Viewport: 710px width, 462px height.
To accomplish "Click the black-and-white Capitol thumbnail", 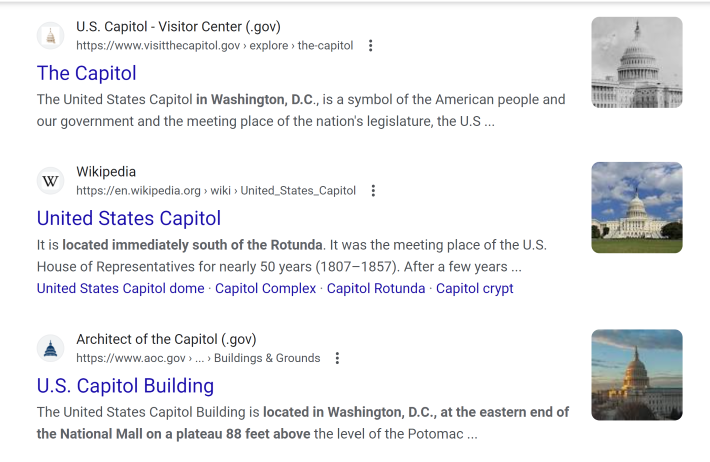I will (x=637, y=63).
